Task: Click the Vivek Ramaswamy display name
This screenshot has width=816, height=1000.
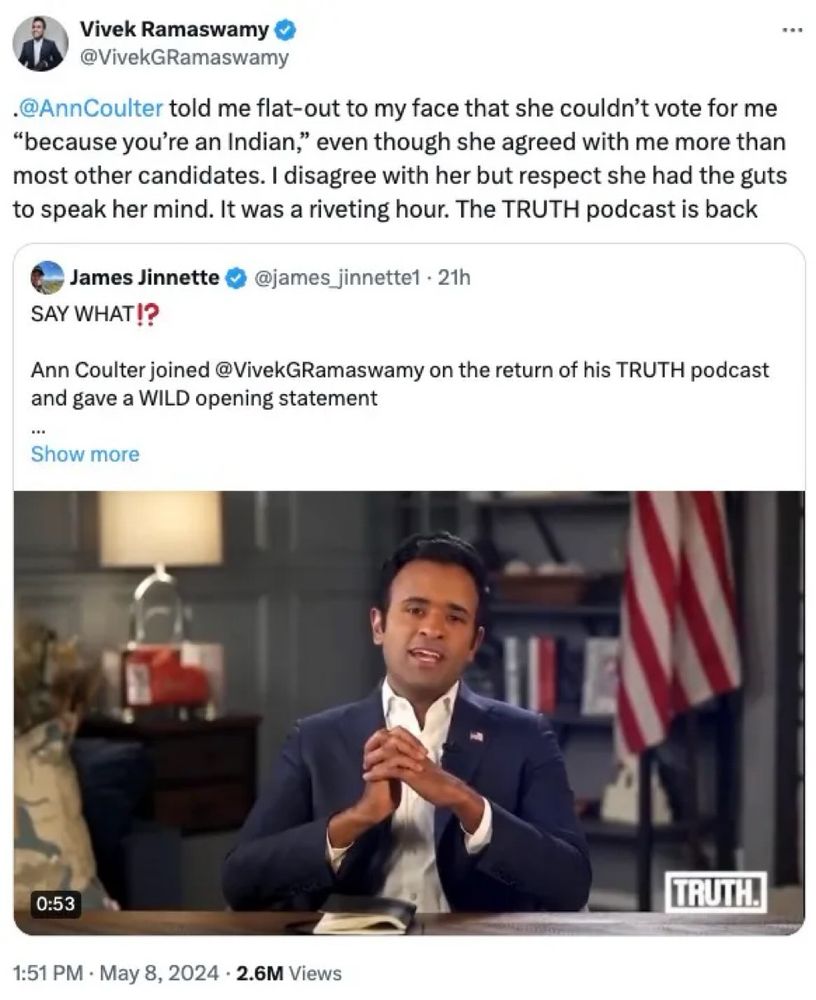Action: pos(174,29)
